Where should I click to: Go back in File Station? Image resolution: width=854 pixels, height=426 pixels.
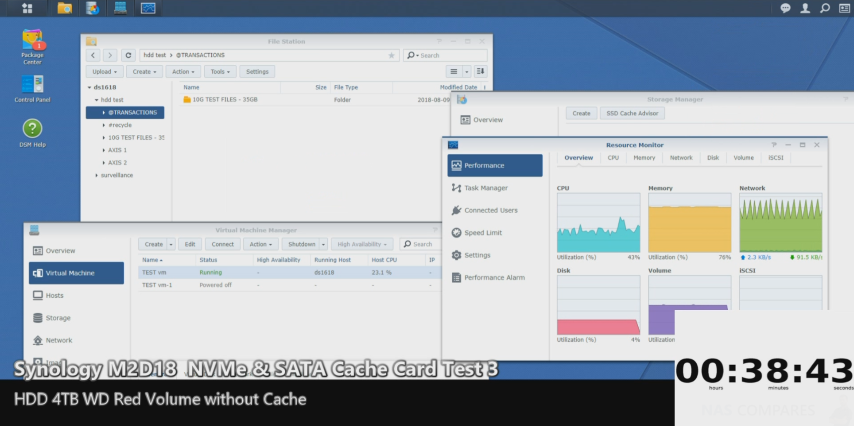coord(93,55)
